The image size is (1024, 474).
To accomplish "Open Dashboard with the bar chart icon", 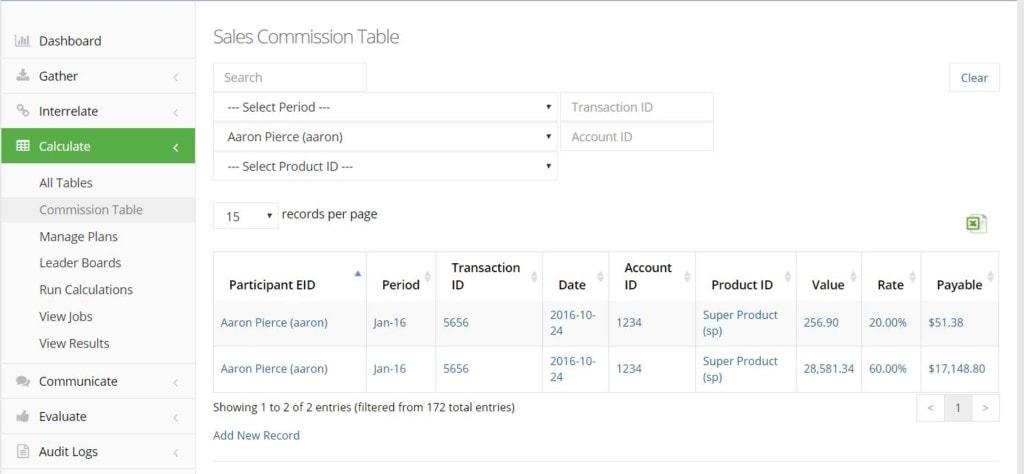I will (23, 40).
